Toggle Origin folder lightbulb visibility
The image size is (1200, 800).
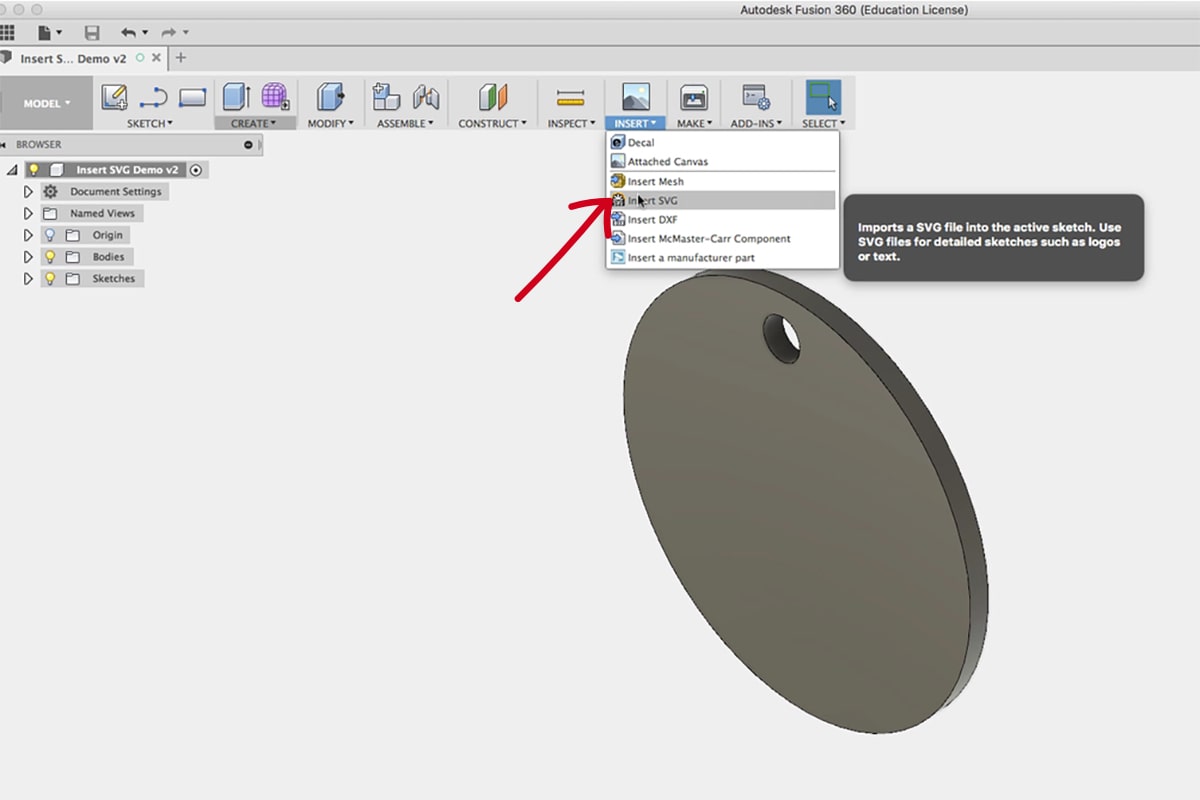click(50, 235)
